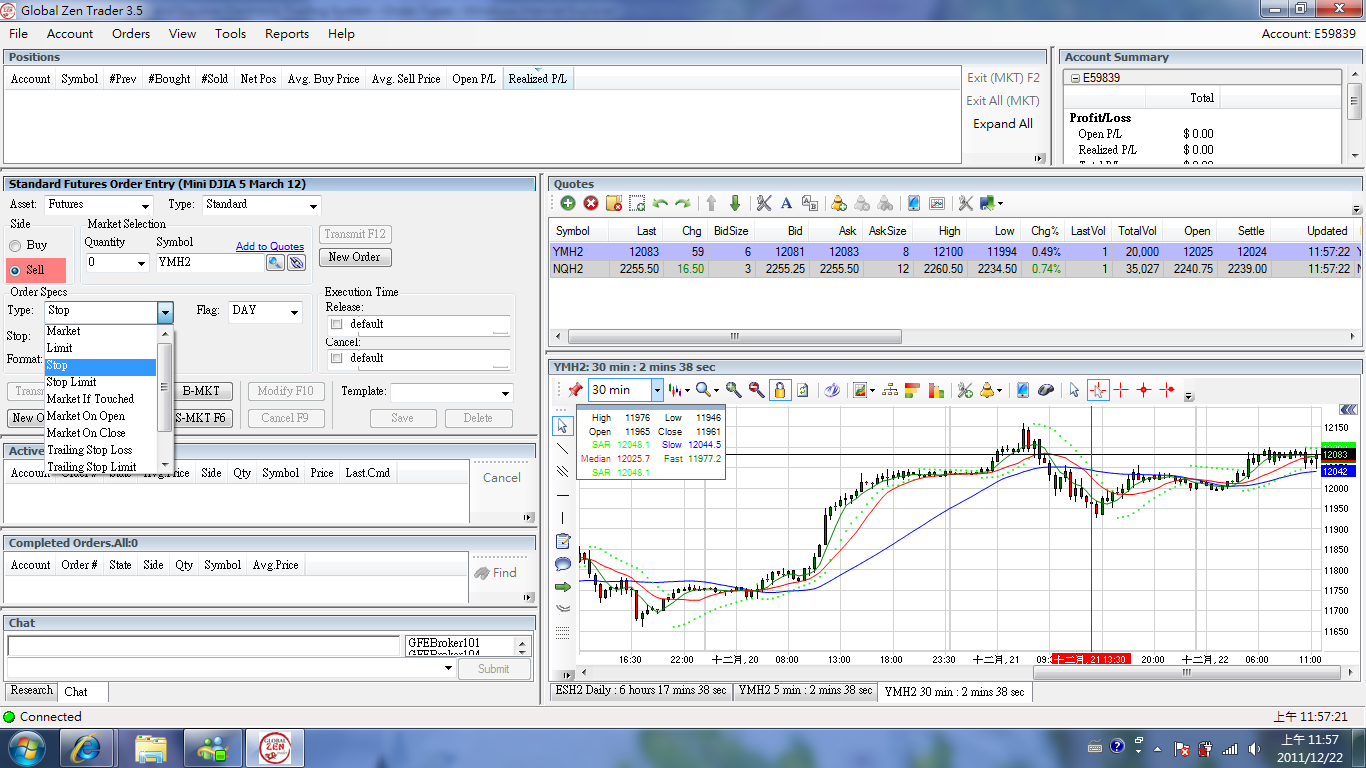
Task: Open Internet Explorer from the taskbar
Action: pyautogui.click(x=86, y=746)
